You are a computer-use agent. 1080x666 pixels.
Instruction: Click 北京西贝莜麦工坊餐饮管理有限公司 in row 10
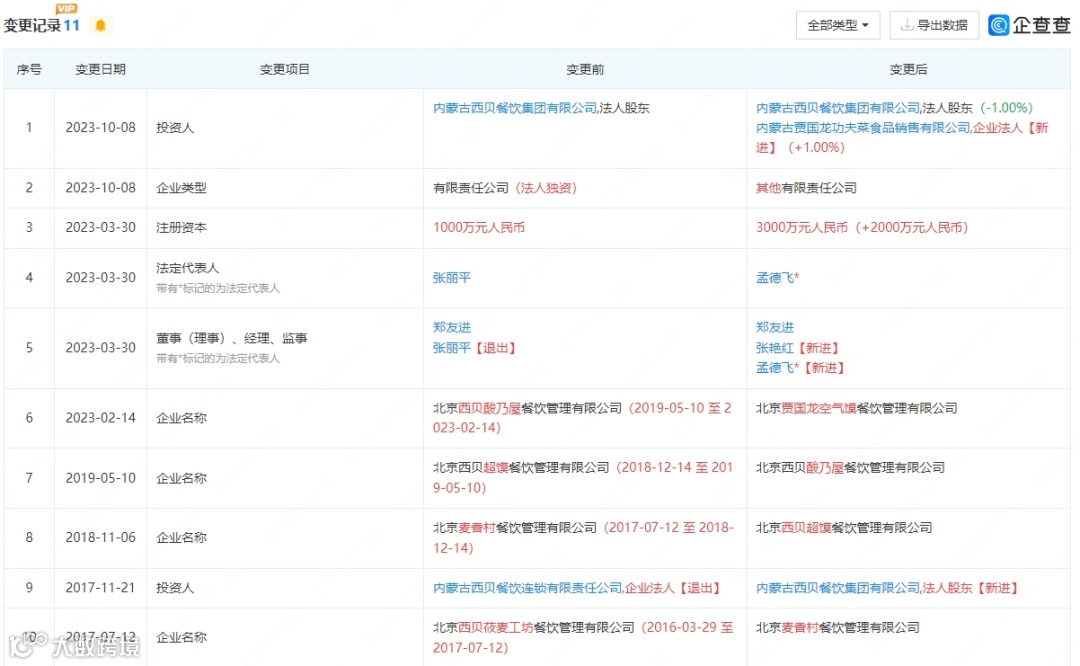click(x=533, y=628)
